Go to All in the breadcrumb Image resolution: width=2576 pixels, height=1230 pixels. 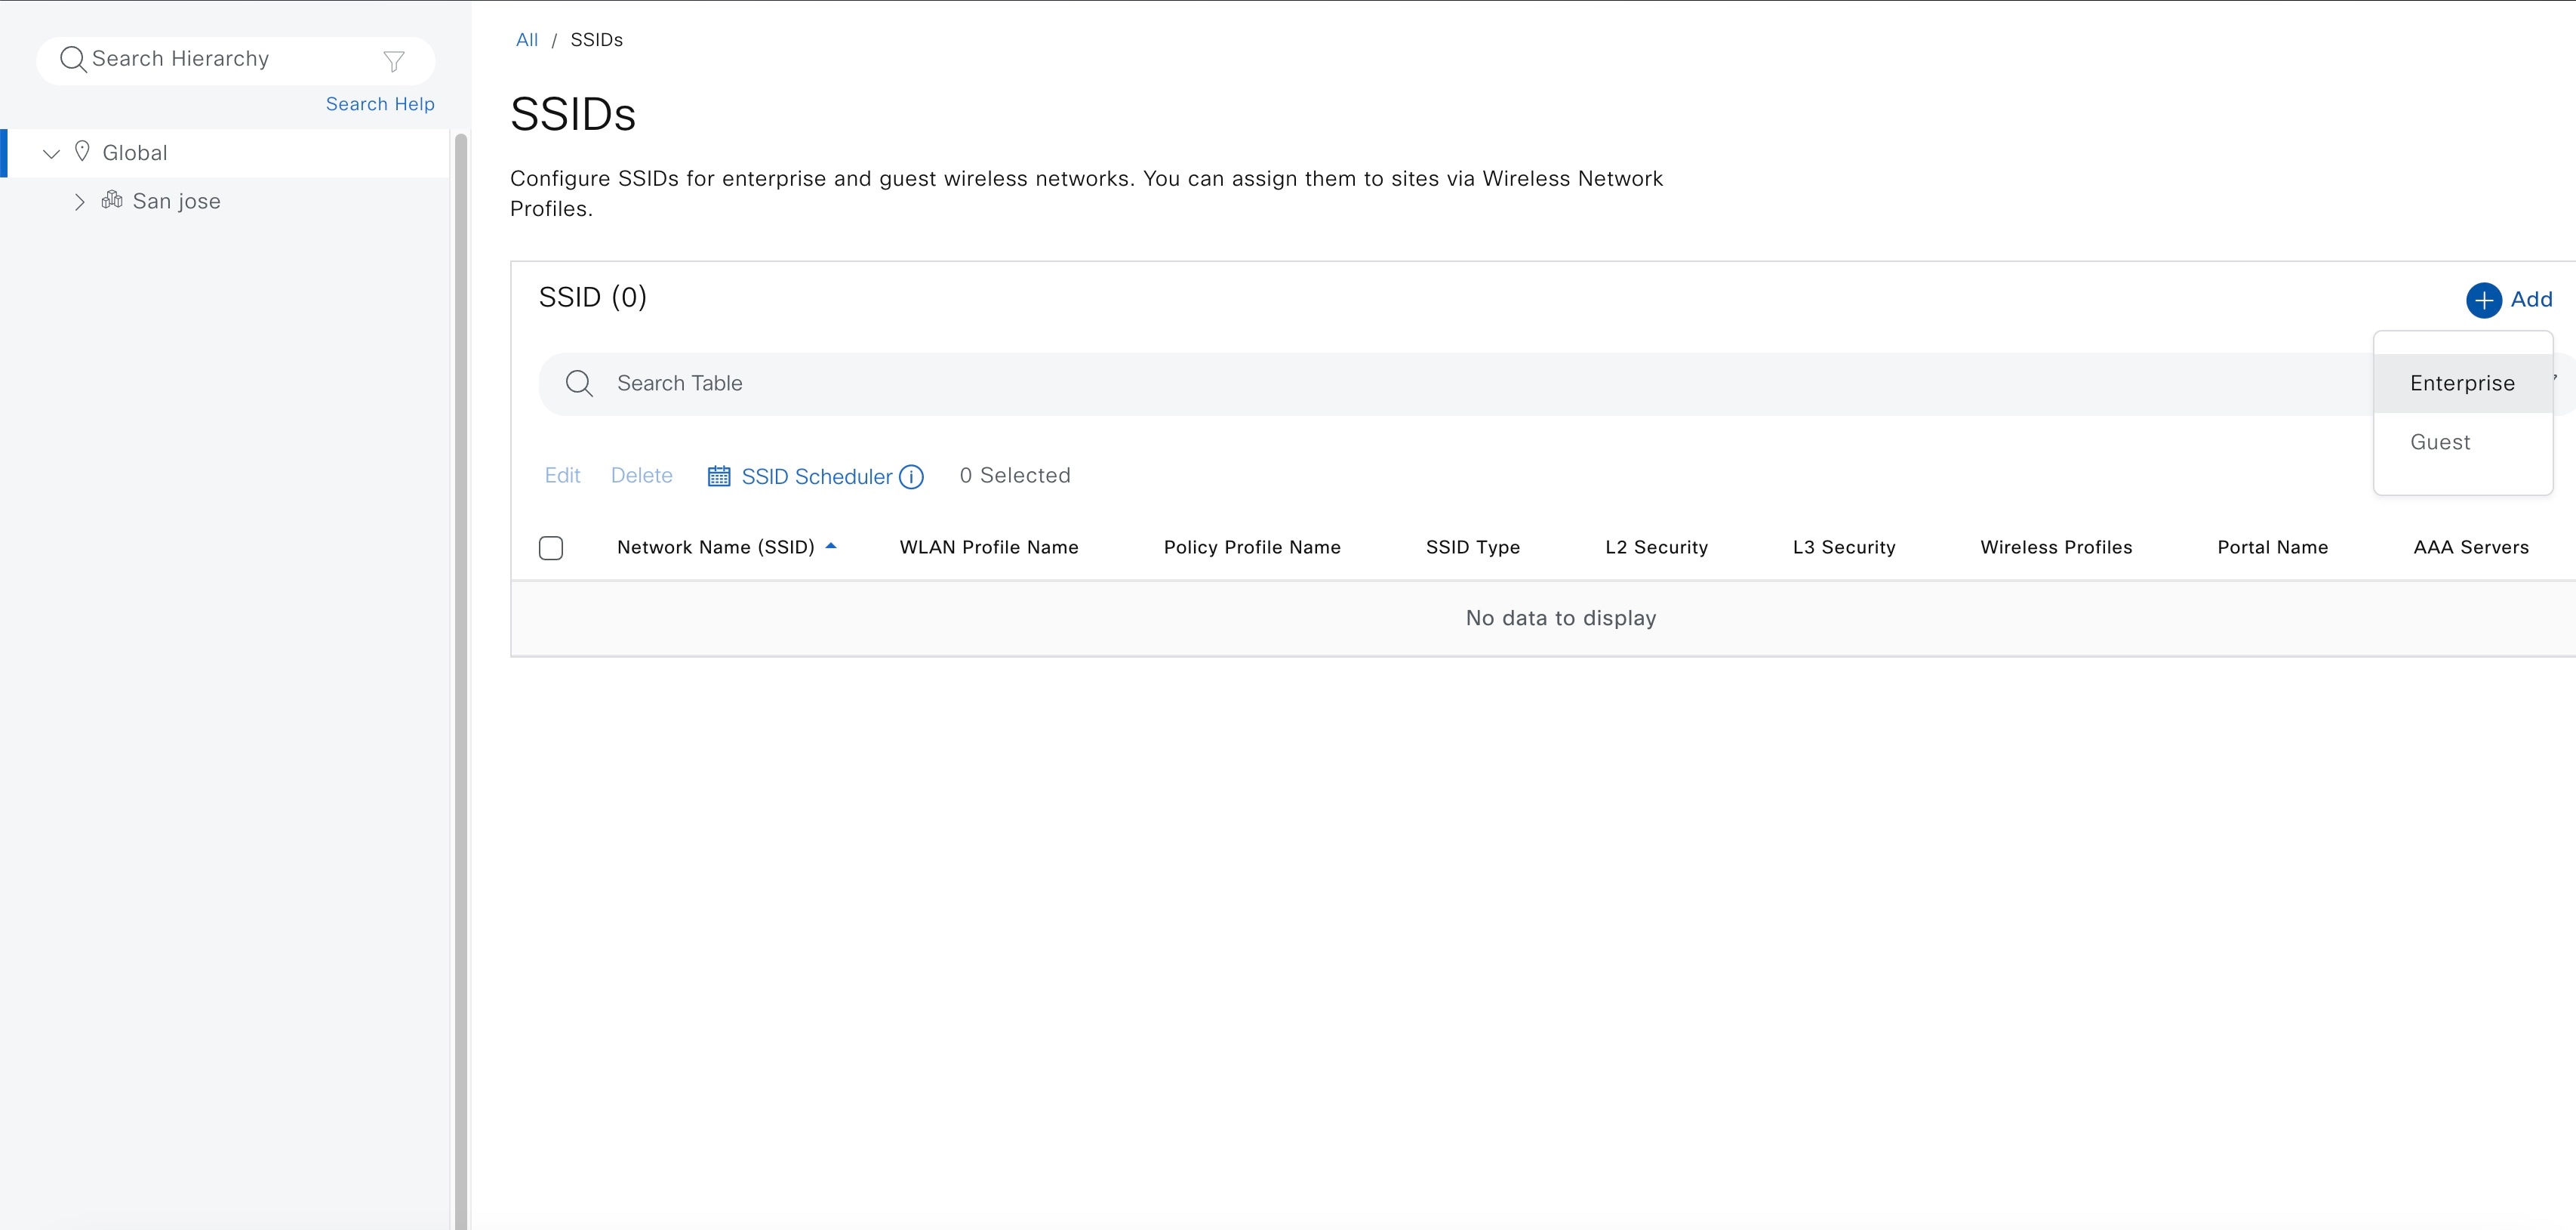527,40
